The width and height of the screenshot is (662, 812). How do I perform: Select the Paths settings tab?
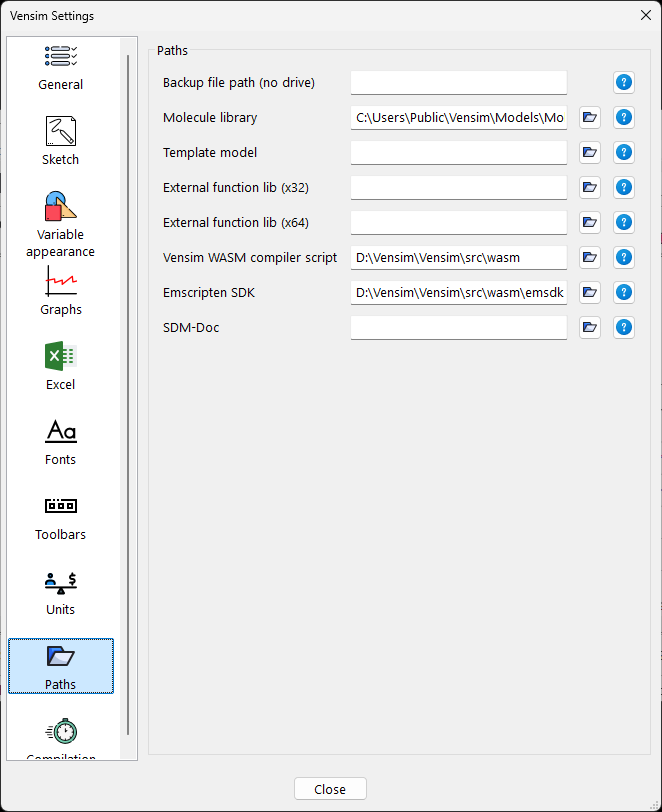click(x=61, y=666)
